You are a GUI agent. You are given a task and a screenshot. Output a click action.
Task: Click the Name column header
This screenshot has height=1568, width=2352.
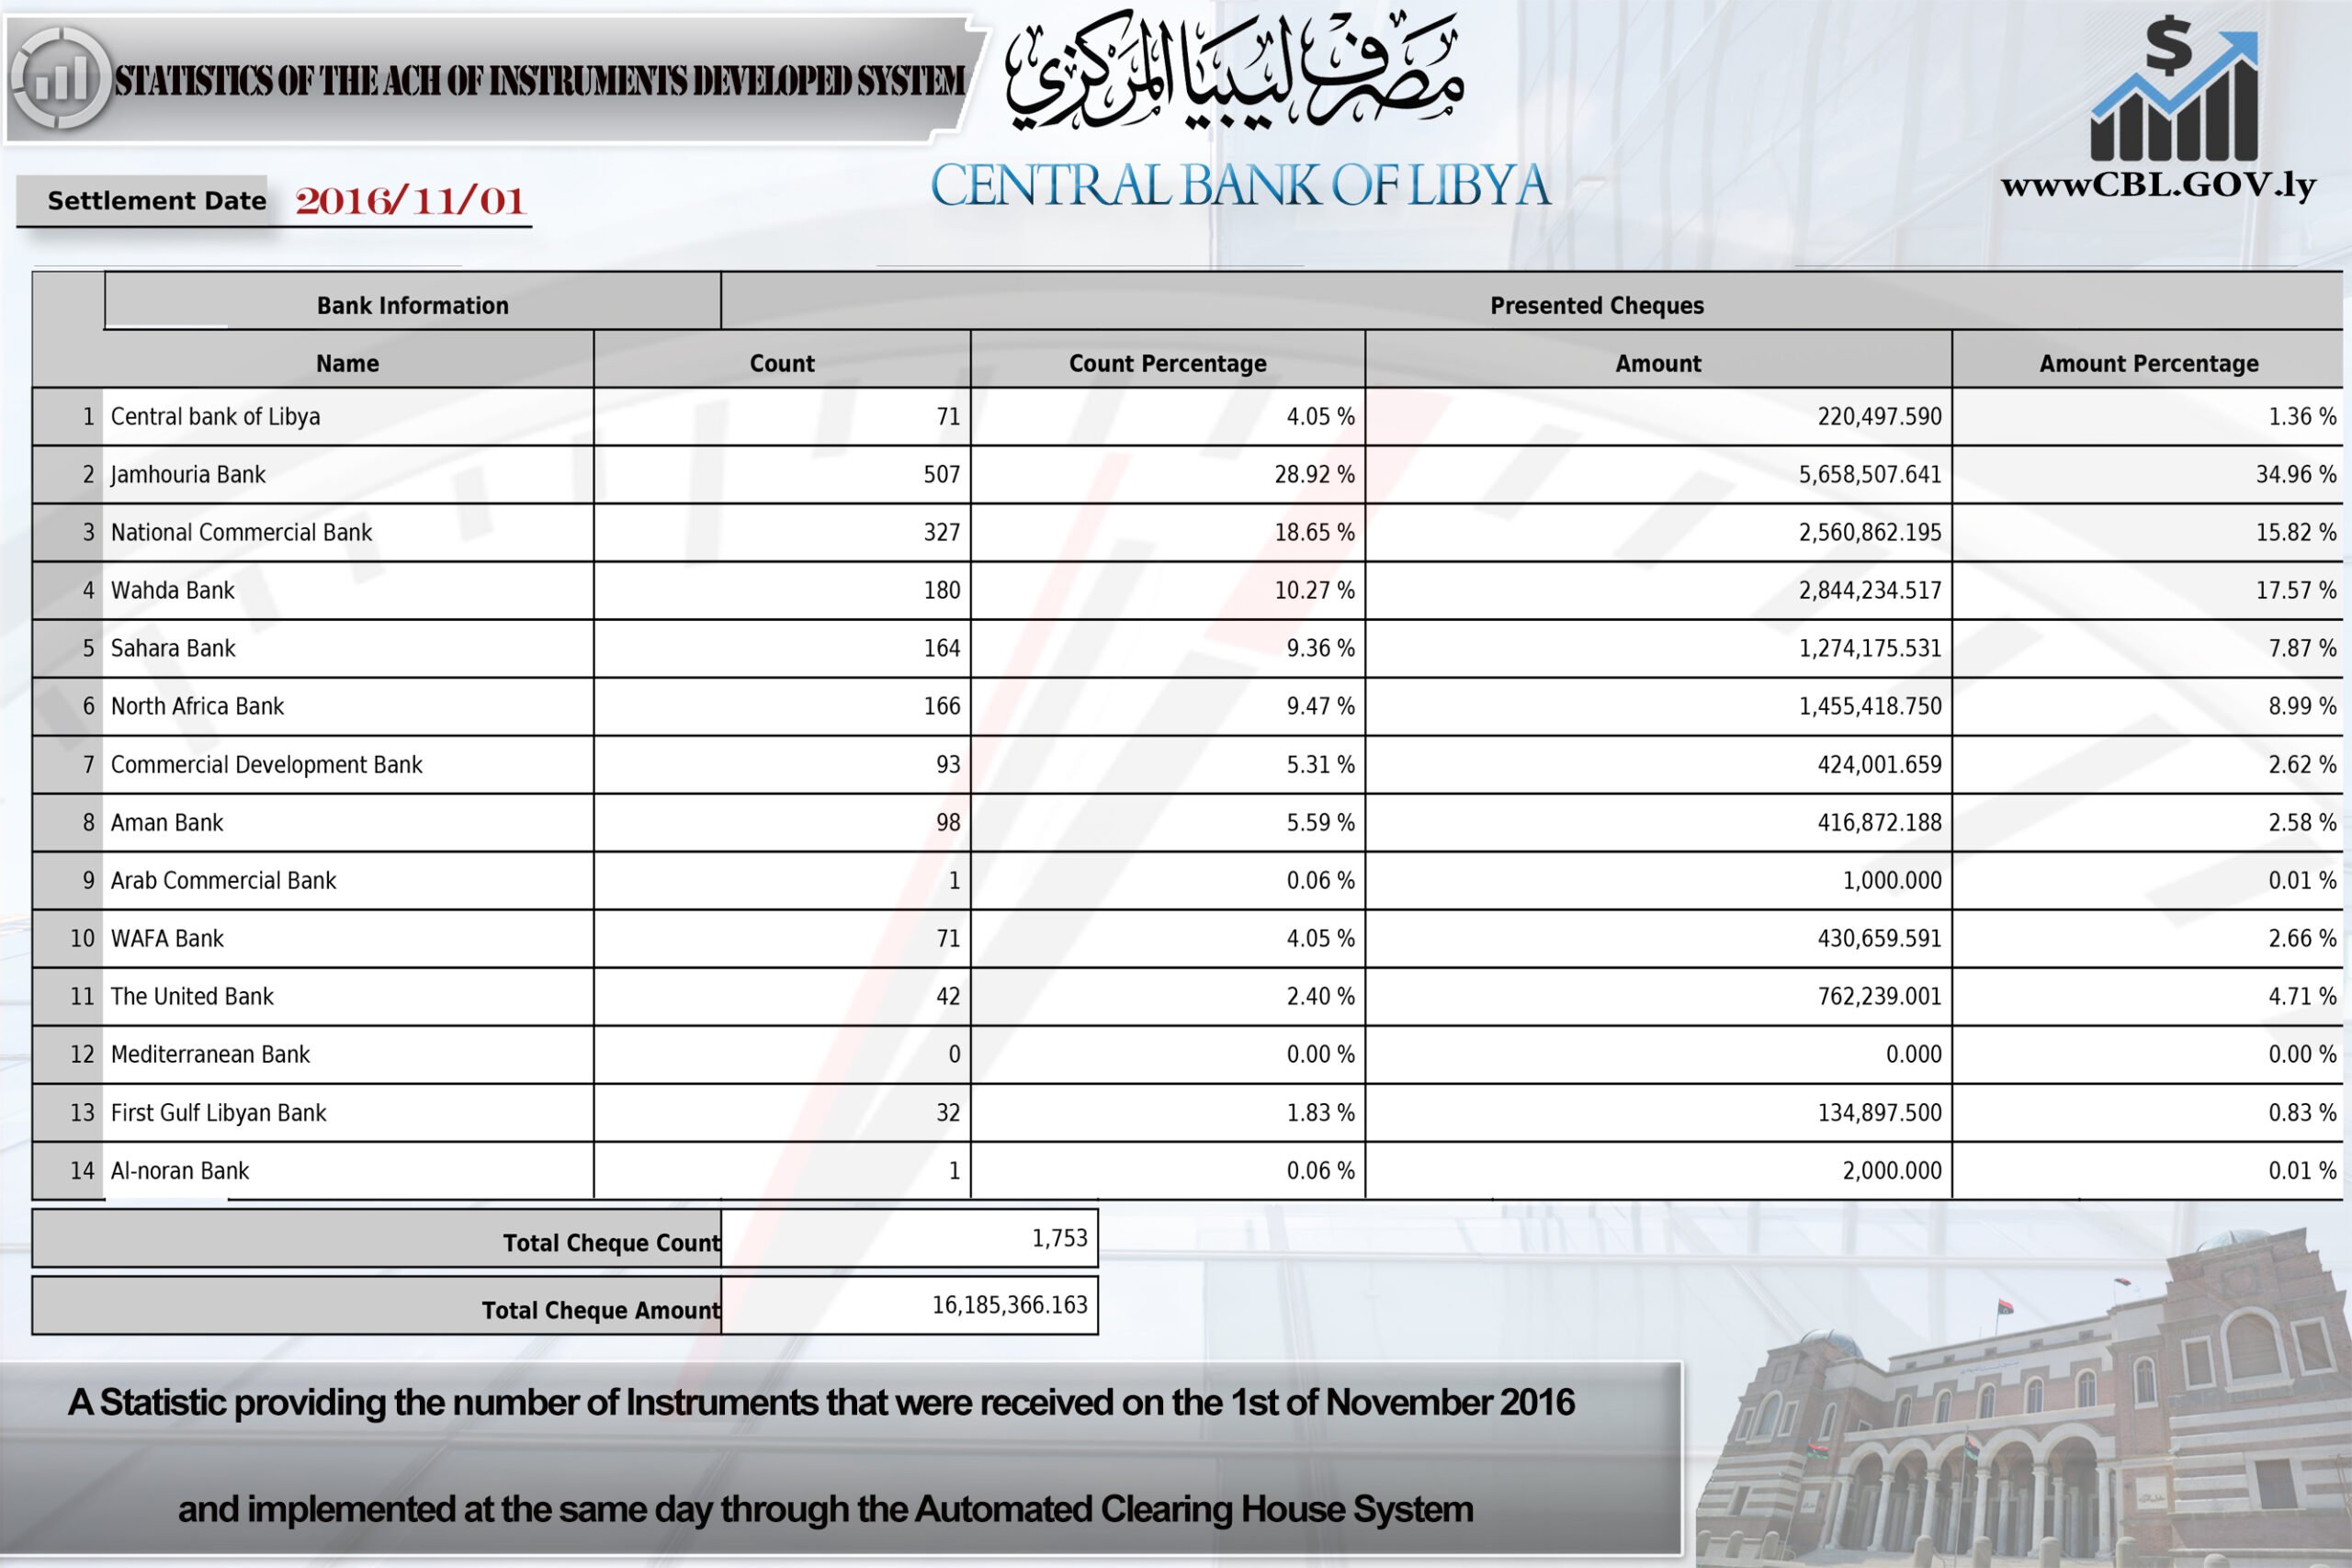[347, 363]
